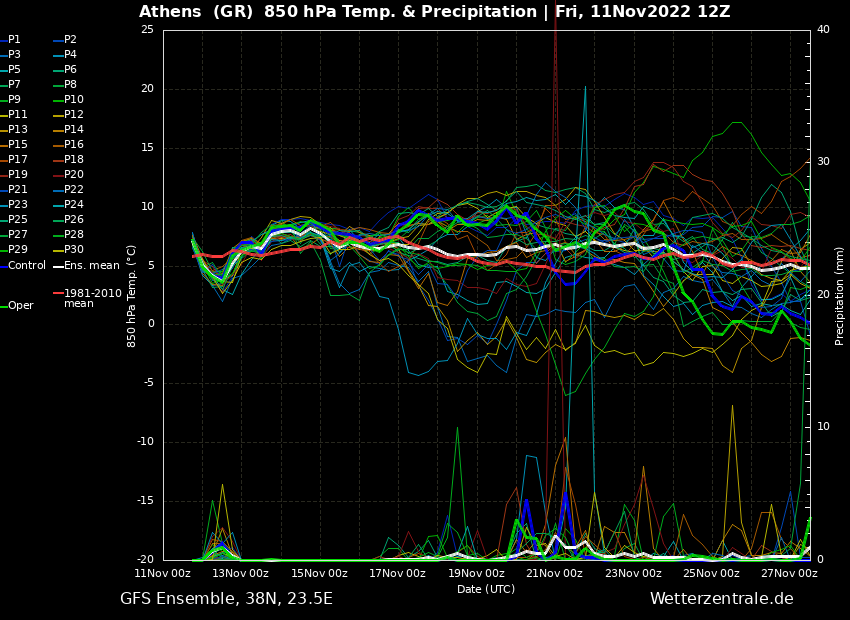Click the Oper legend entry

pos(20,306)
